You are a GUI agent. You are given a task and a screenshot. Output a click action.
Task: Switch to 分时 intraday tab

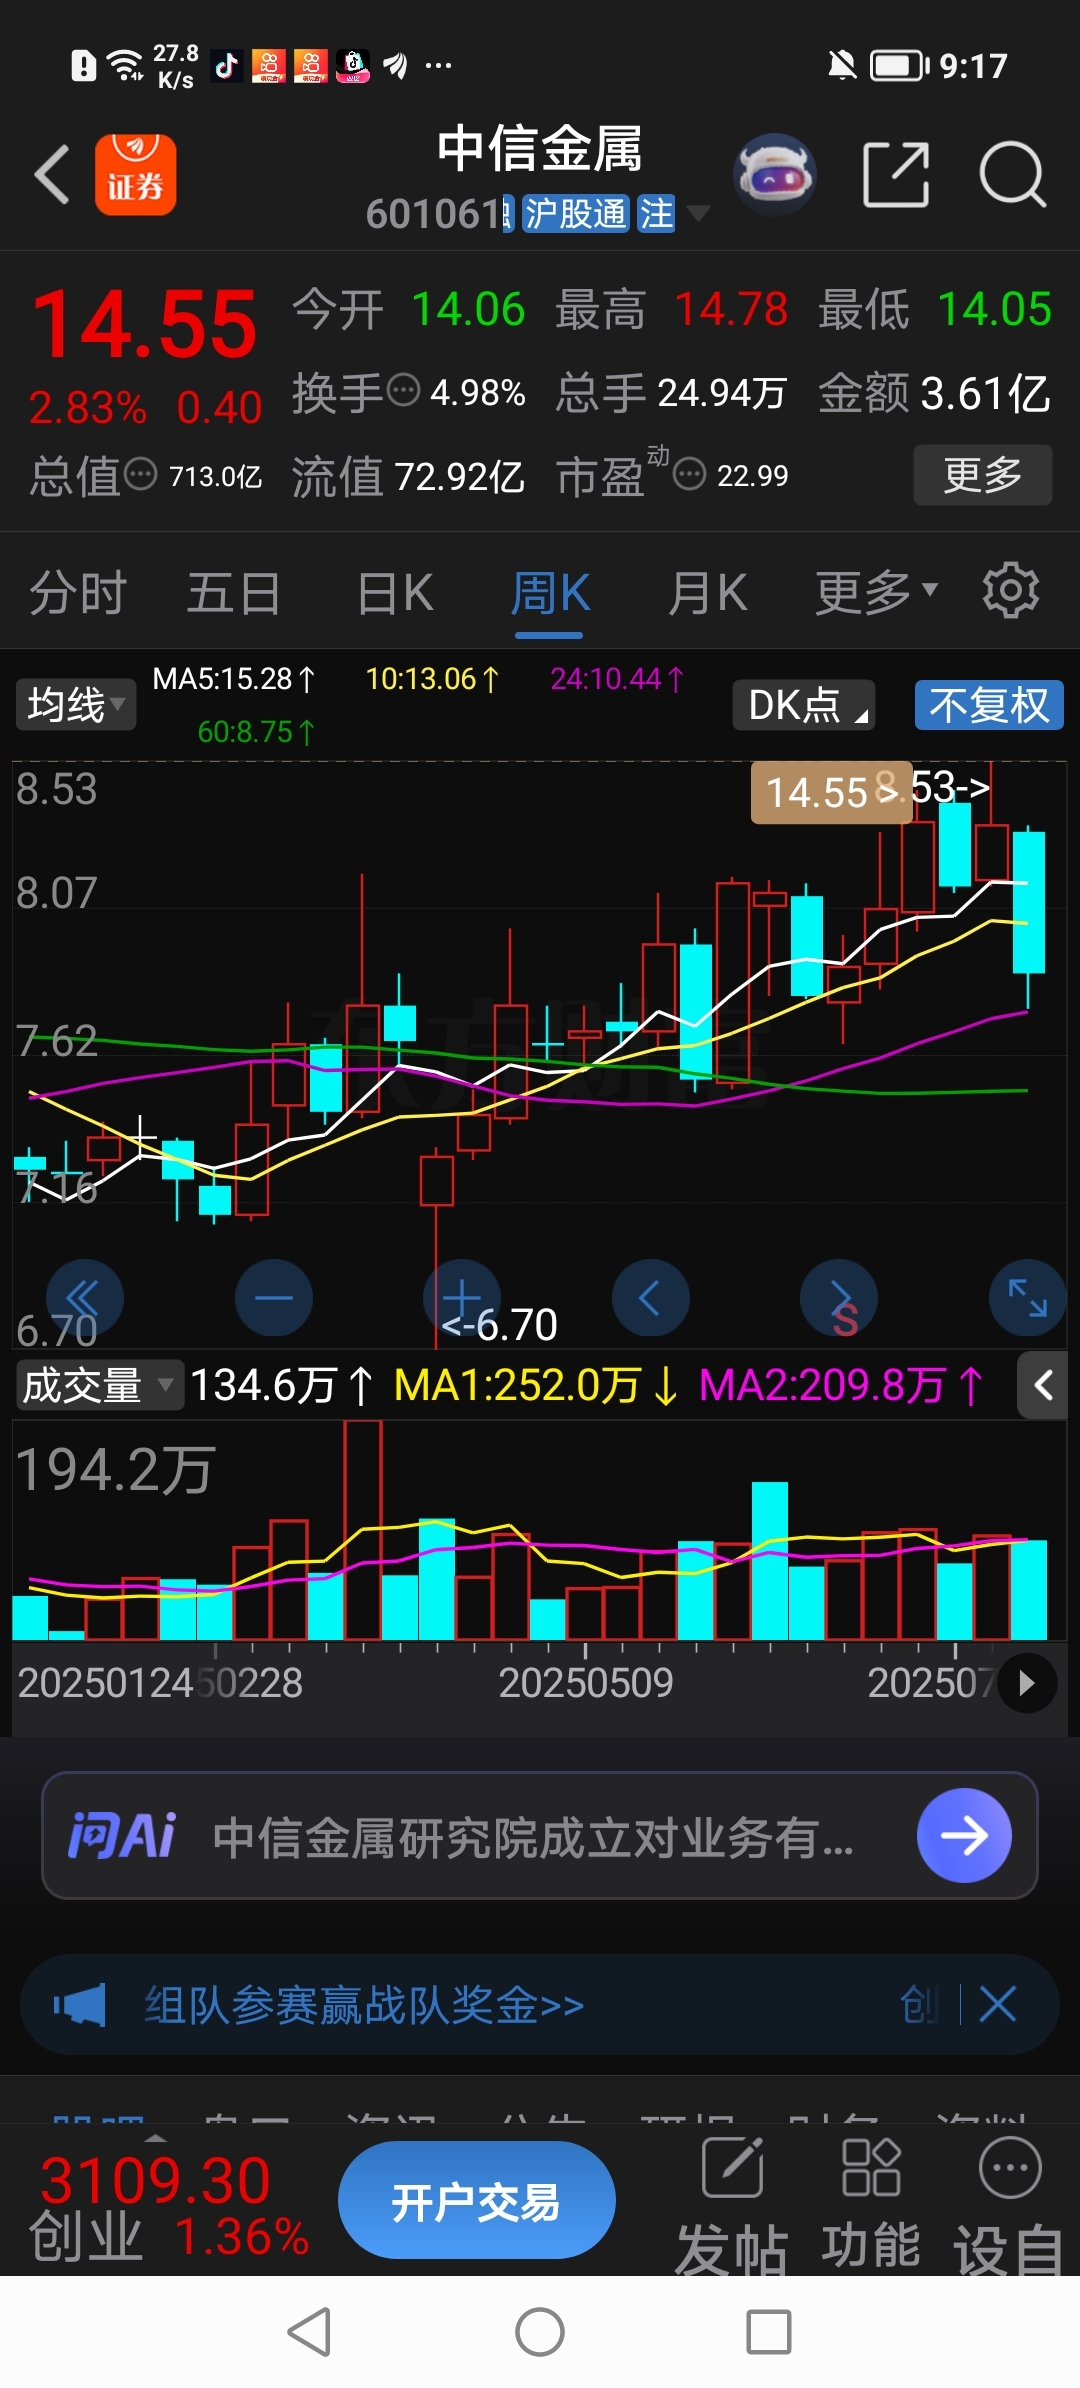(x=78, y=592)
